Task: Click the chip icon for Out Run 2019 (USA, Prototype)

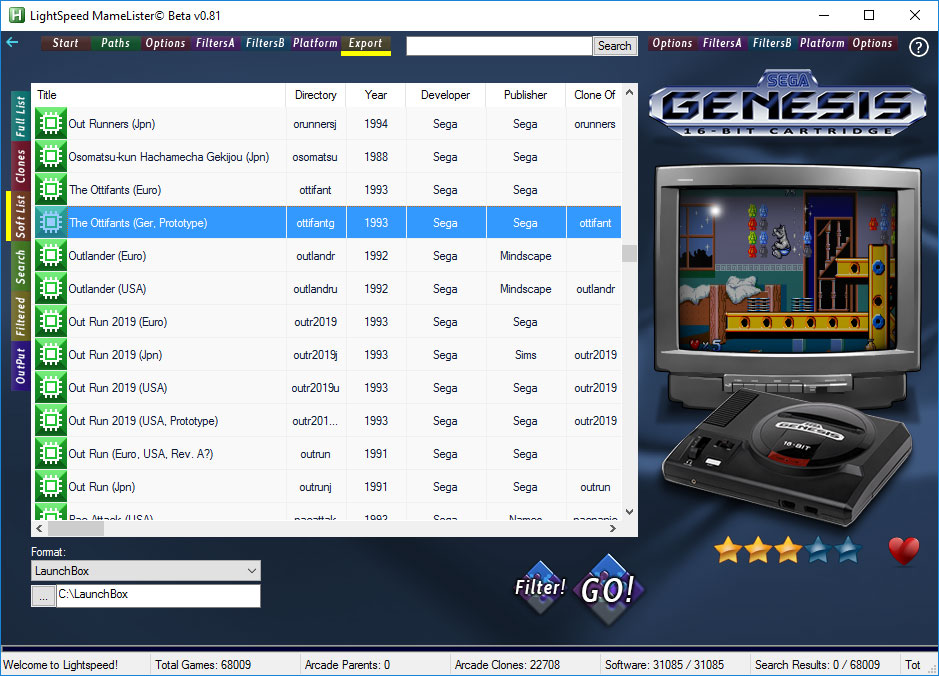Action: [x=51, y=420]
